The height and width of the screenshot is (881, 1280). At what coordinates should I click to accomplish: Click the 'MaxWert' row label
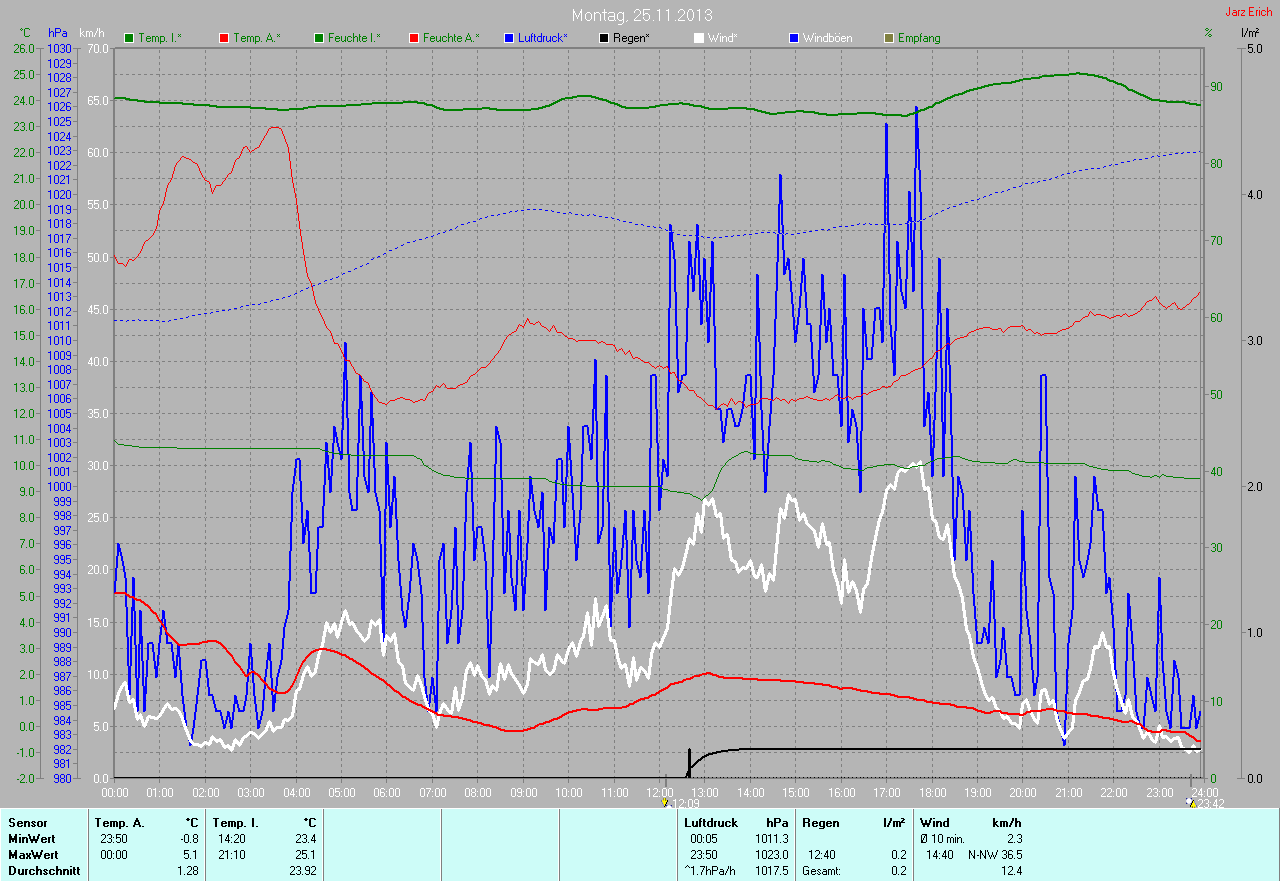(x=32, y=855)
